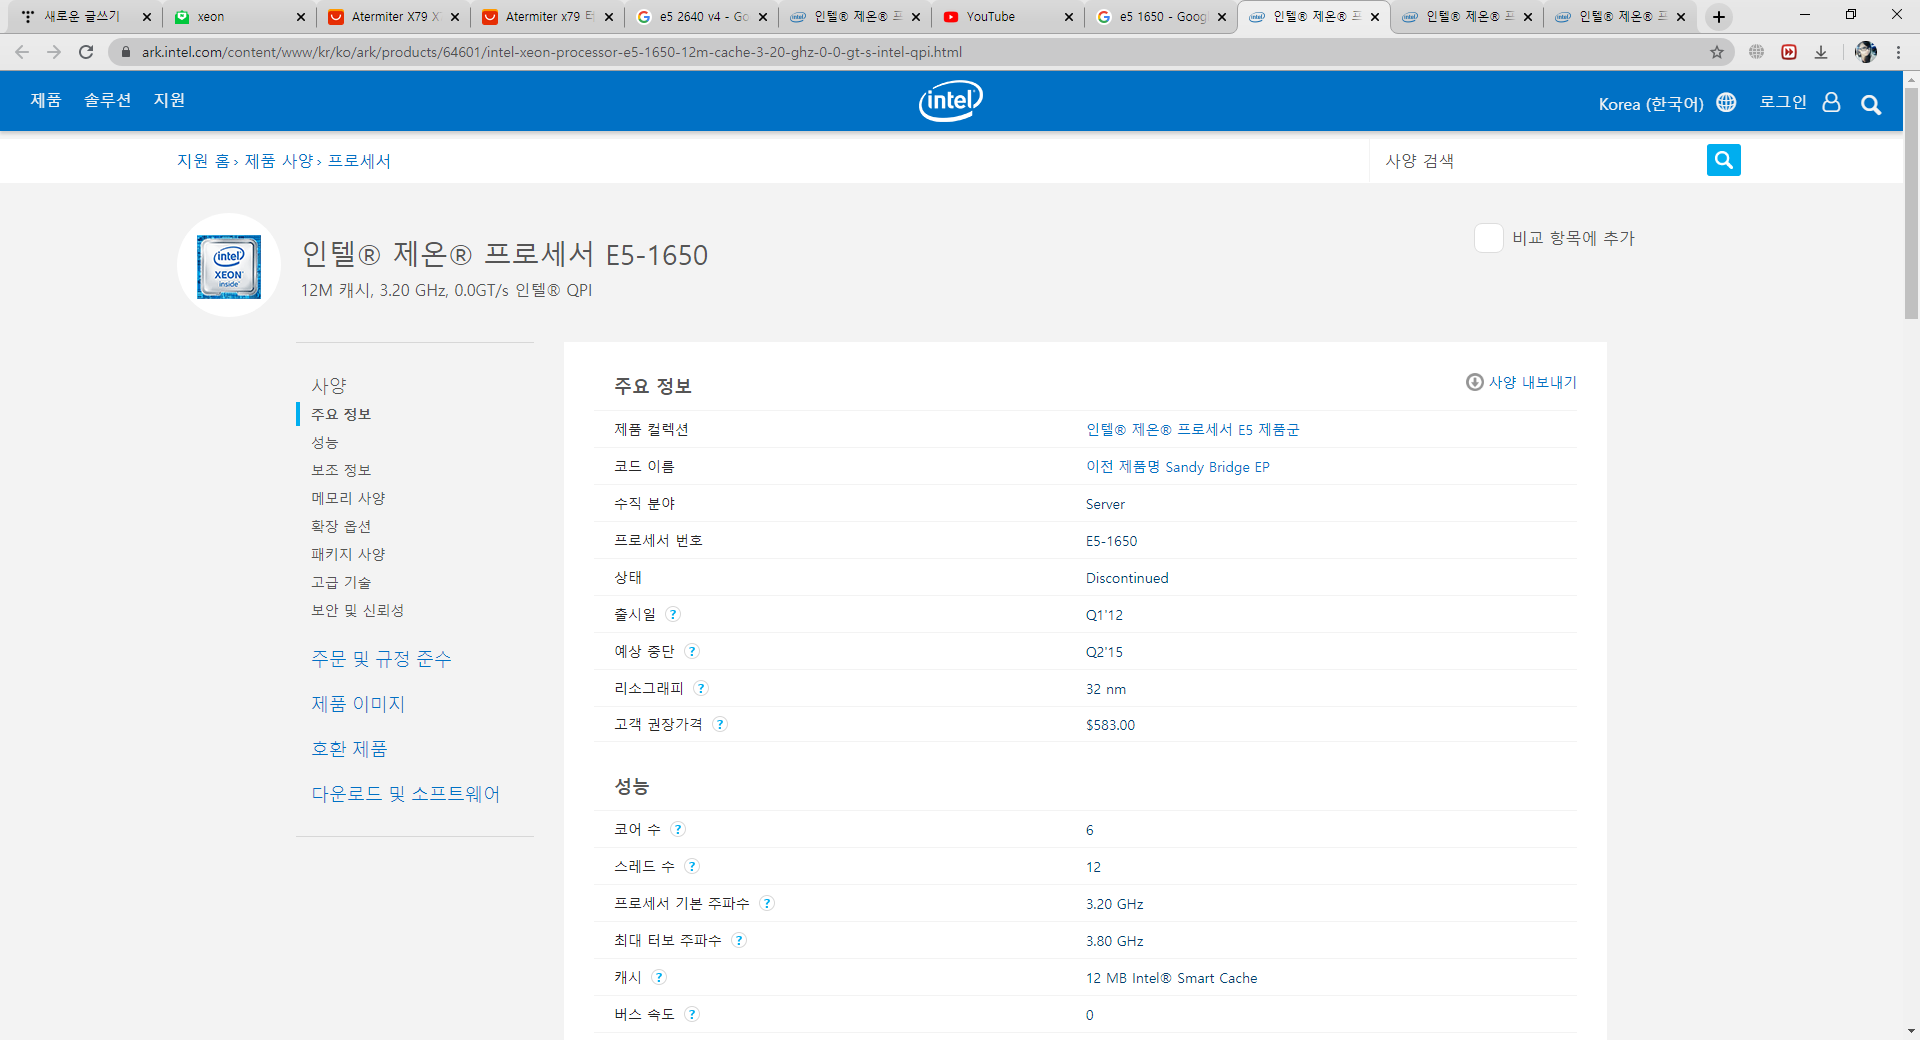Screen dimensions: 1920x1040
Task: Open help icon next to 예상 중단
Action: click(692, 651)
